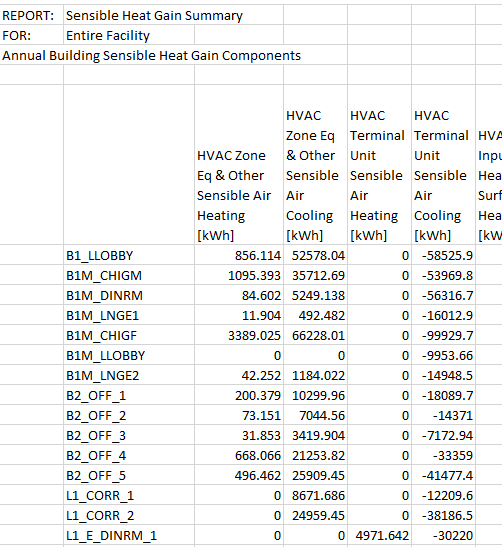
Task: Select the cell showing 35712.69
Action: tap(315, 276)
